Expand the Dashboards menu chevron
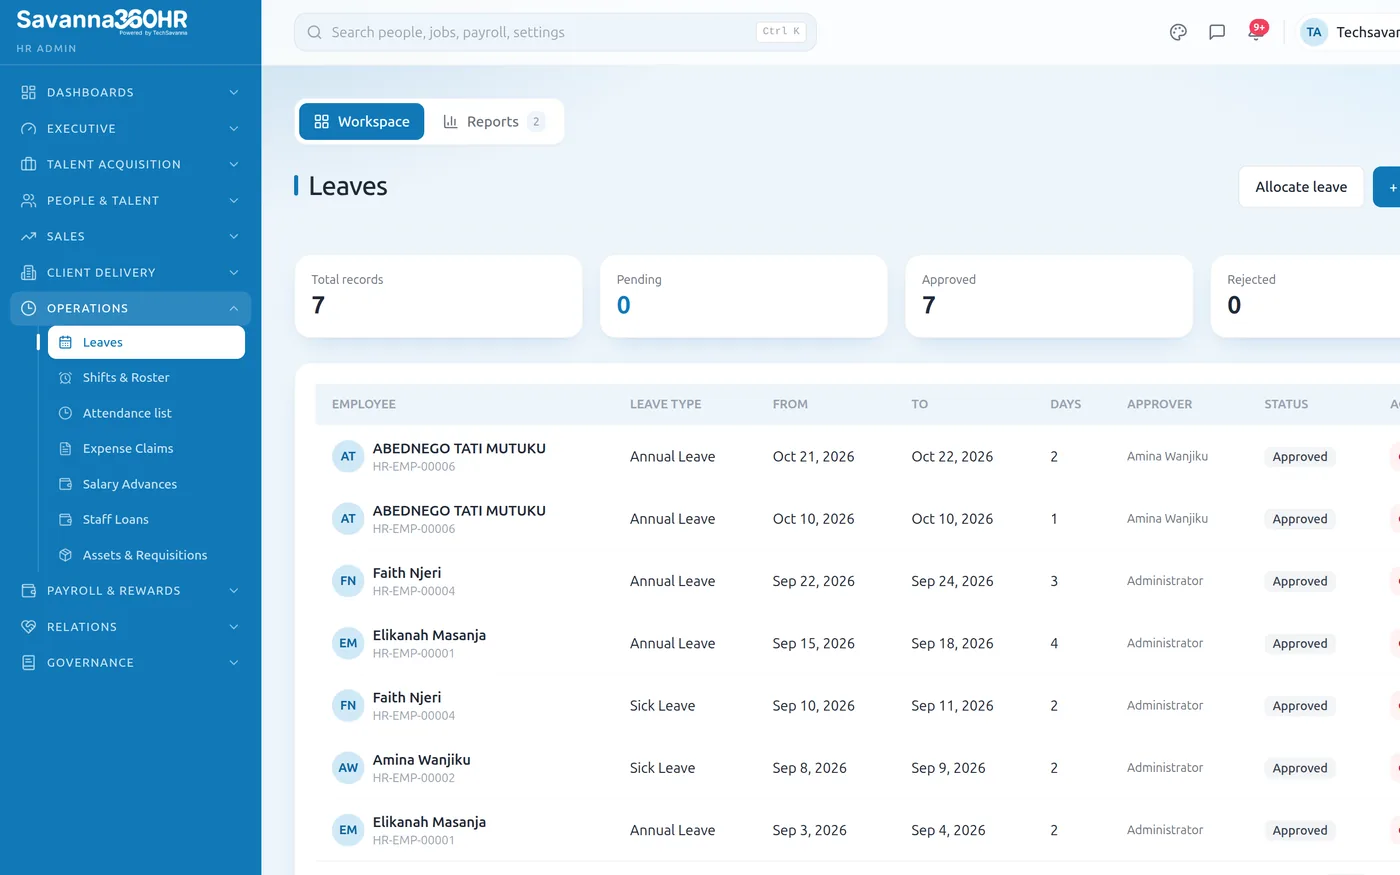1400x875 pixels. coord(234,92)
